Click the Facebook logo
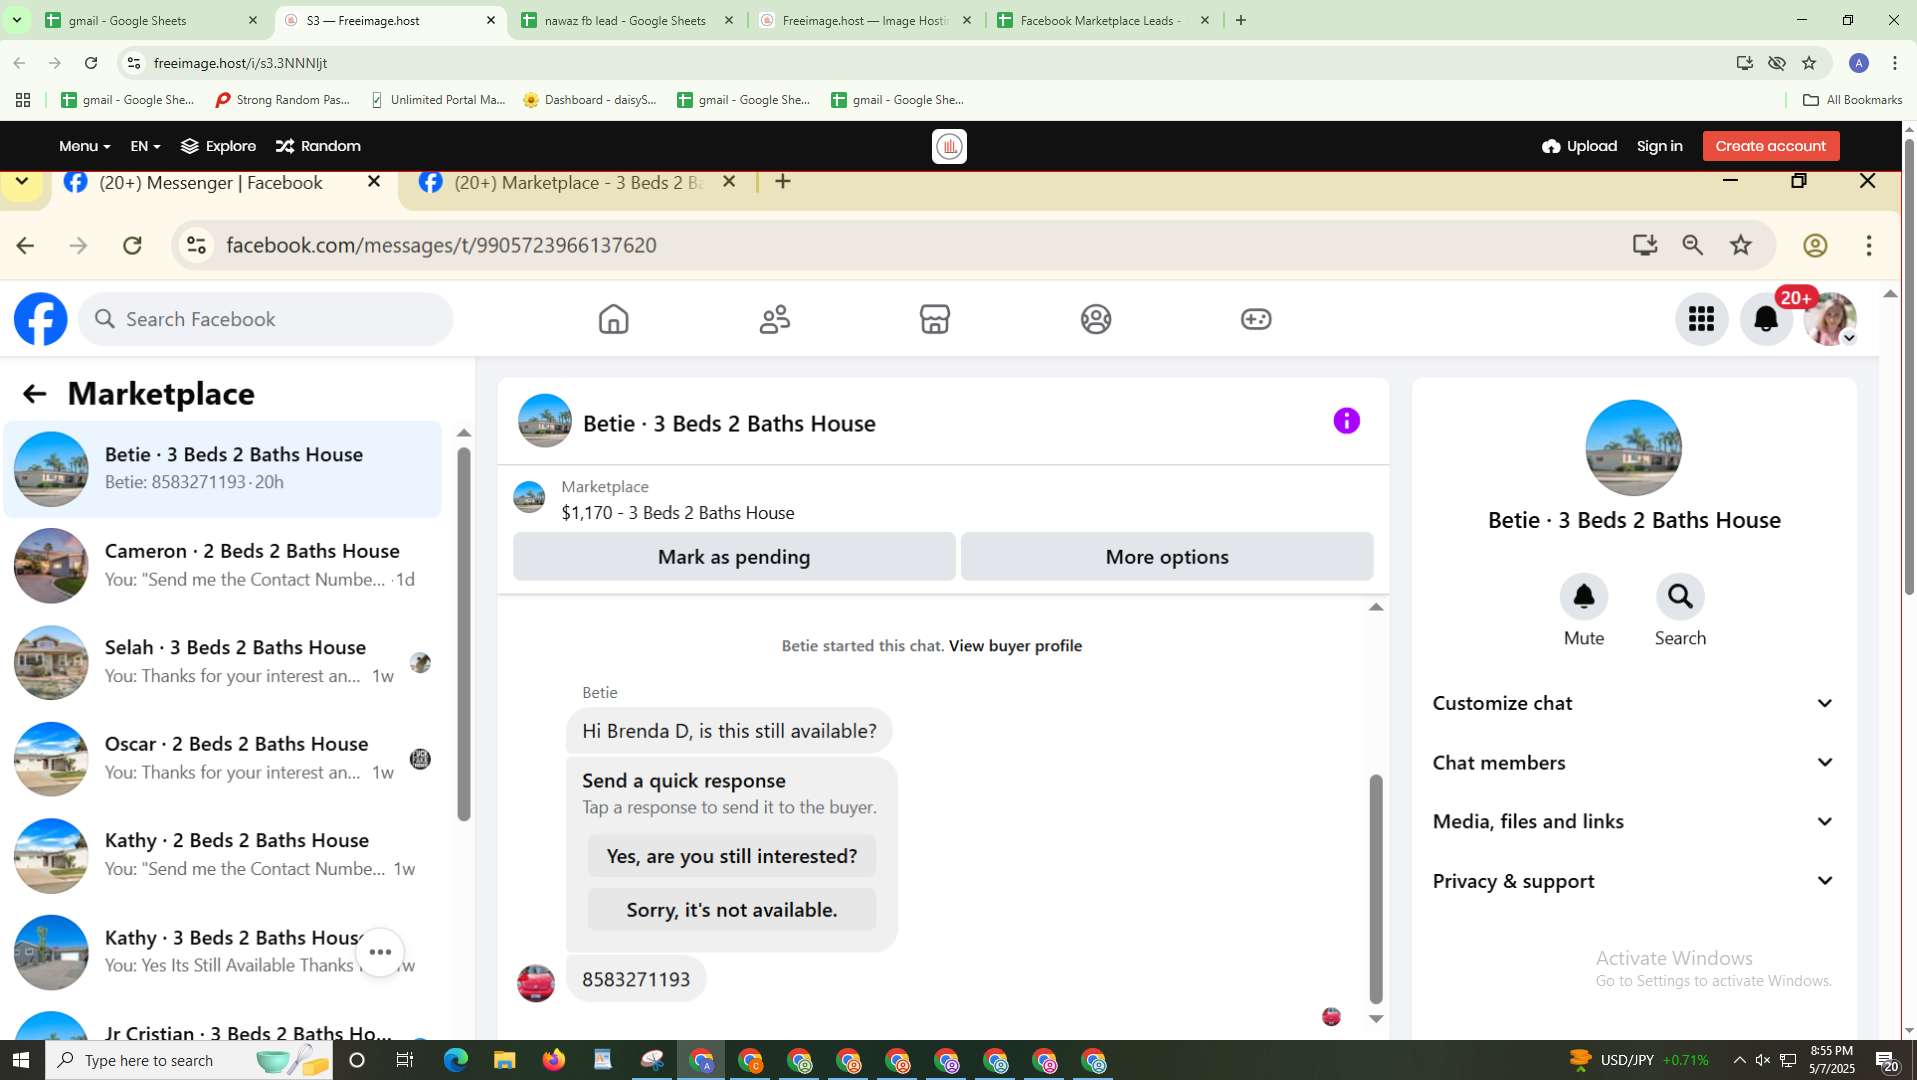The height and width of the screenshot is (1080, 1917). 41,319
